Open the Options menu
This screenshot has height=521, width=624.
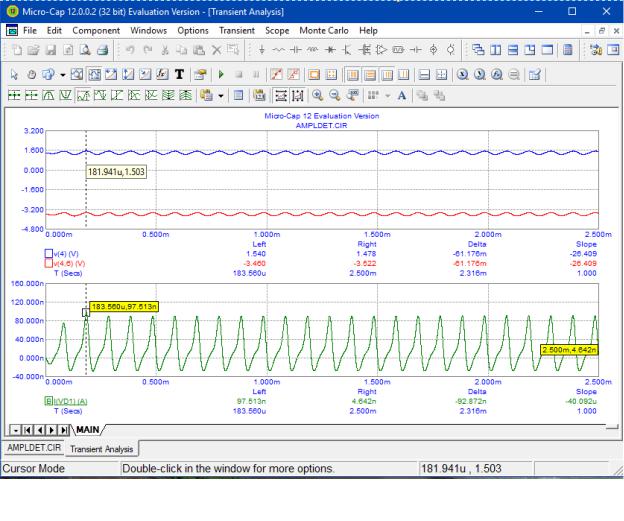click(x=193, y=31)
